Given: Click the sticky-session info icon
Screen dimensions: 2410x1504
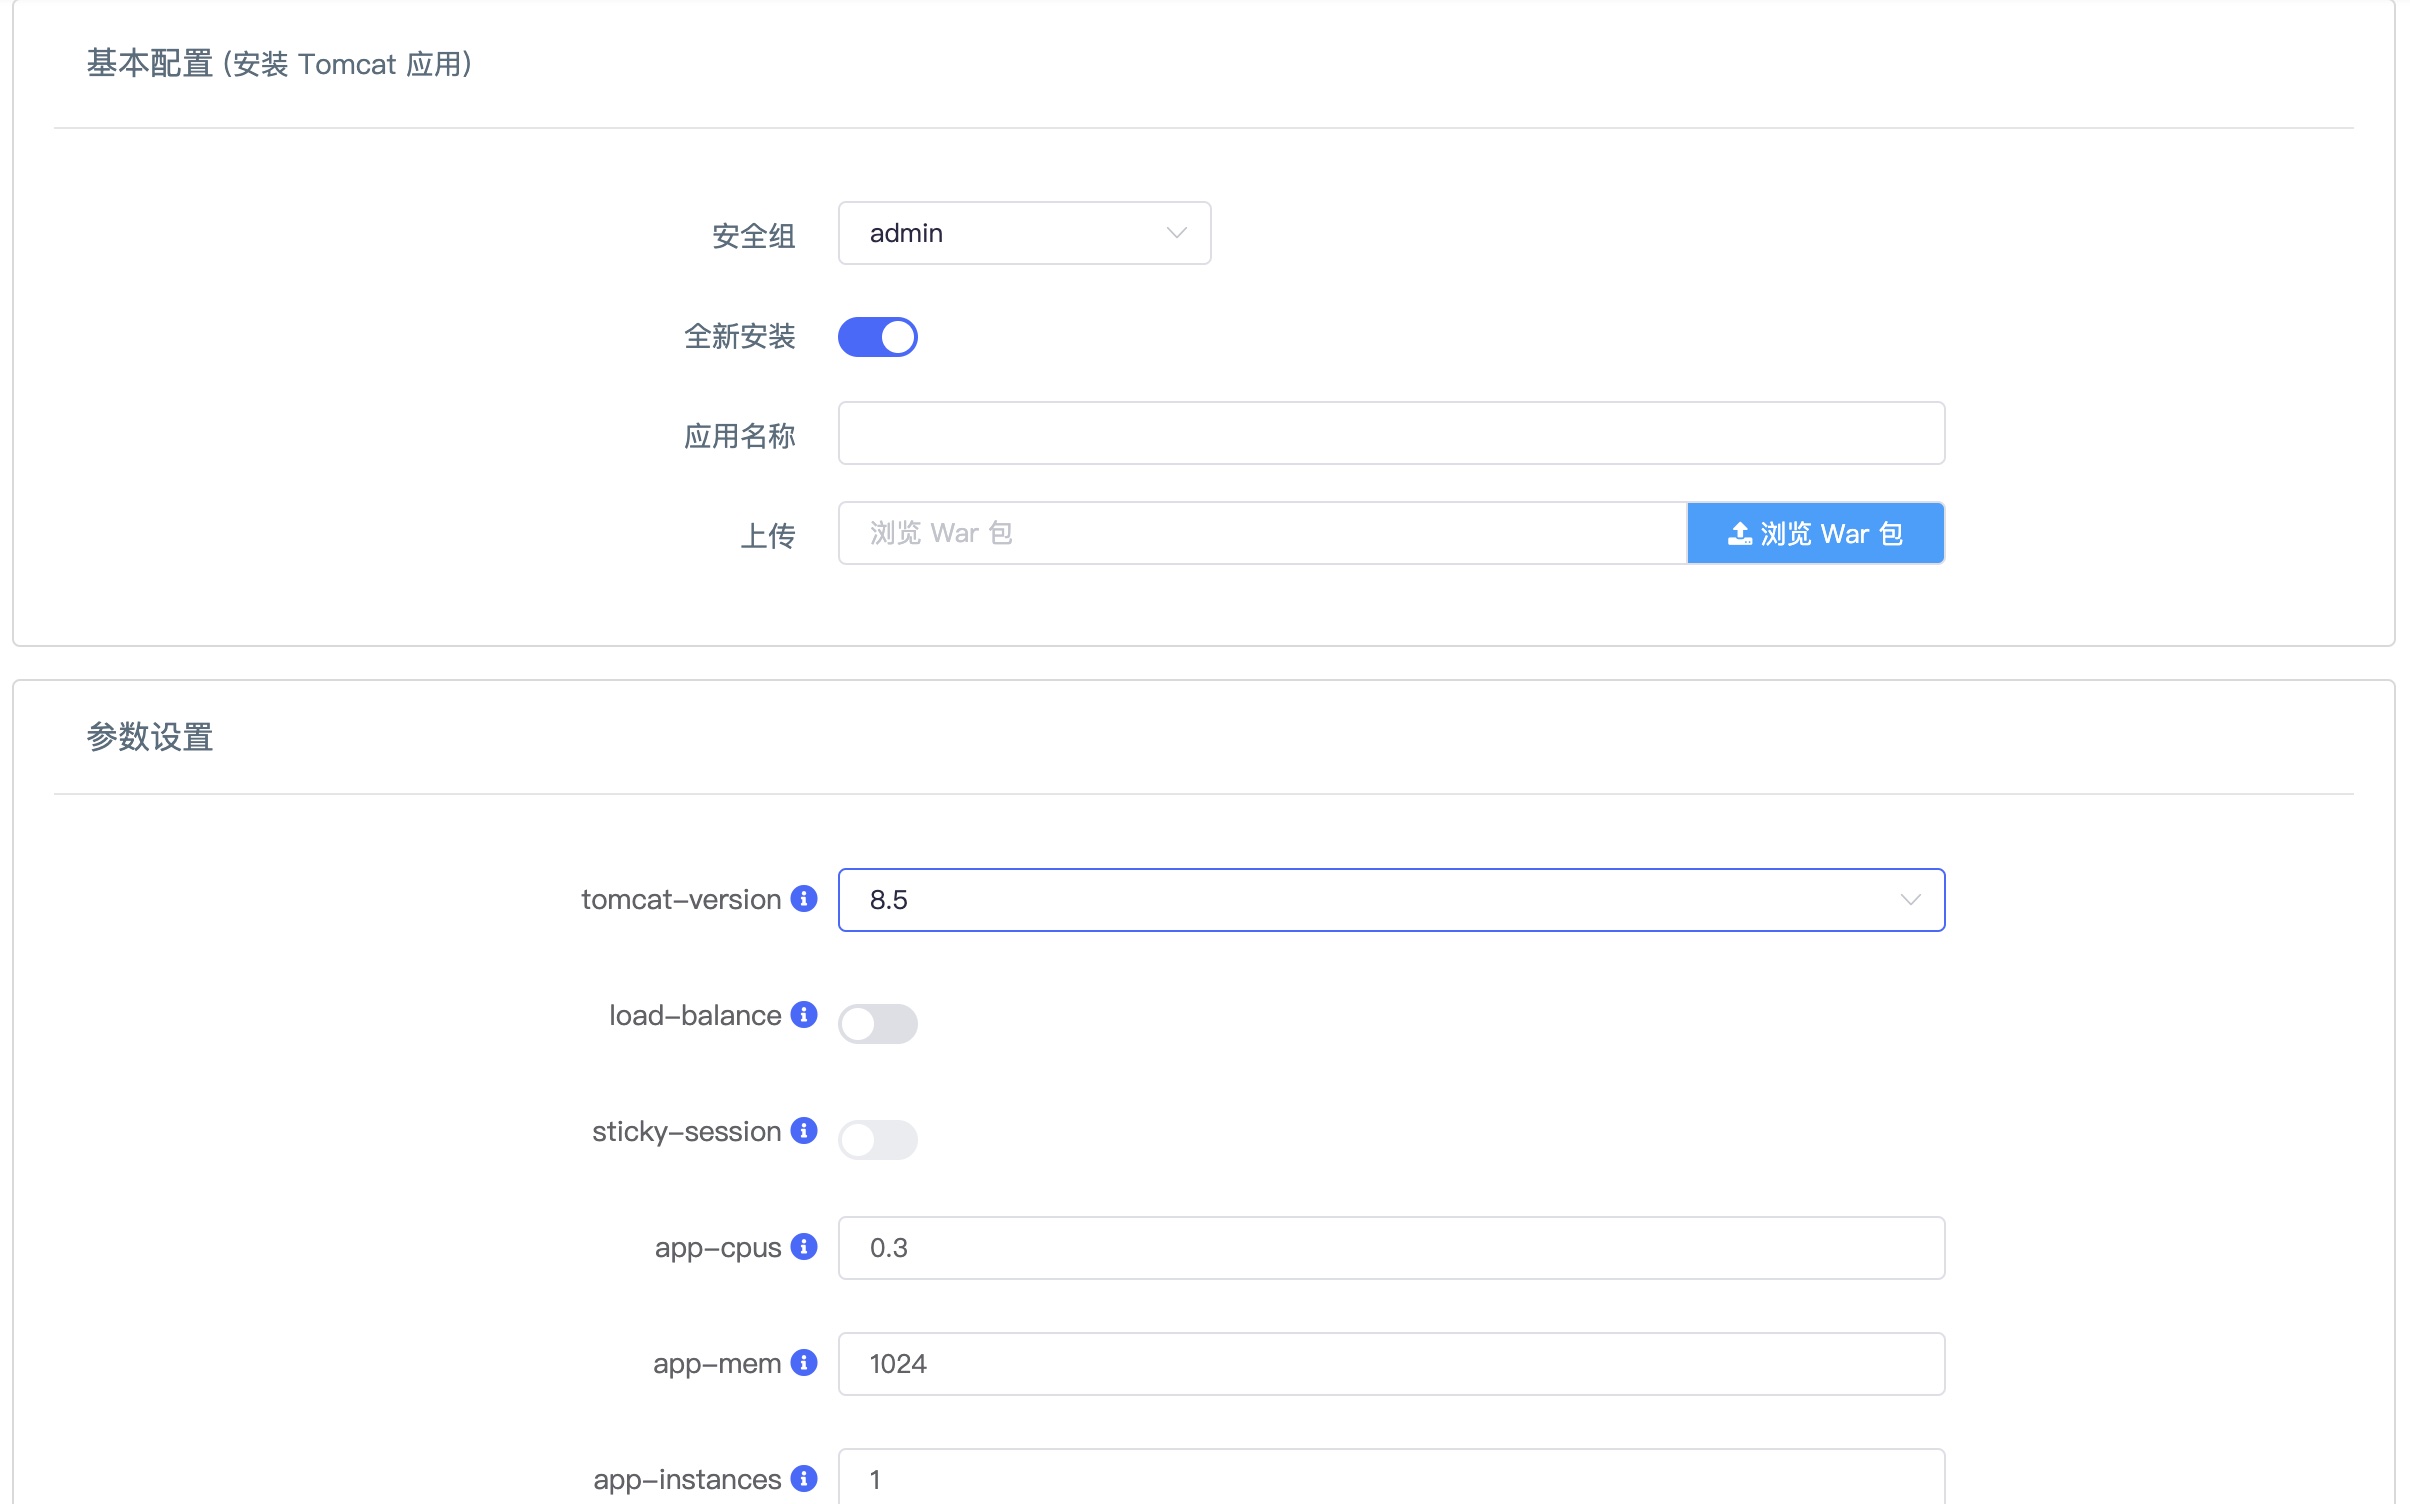Looking at the screenshot, I should point(803,1130).
